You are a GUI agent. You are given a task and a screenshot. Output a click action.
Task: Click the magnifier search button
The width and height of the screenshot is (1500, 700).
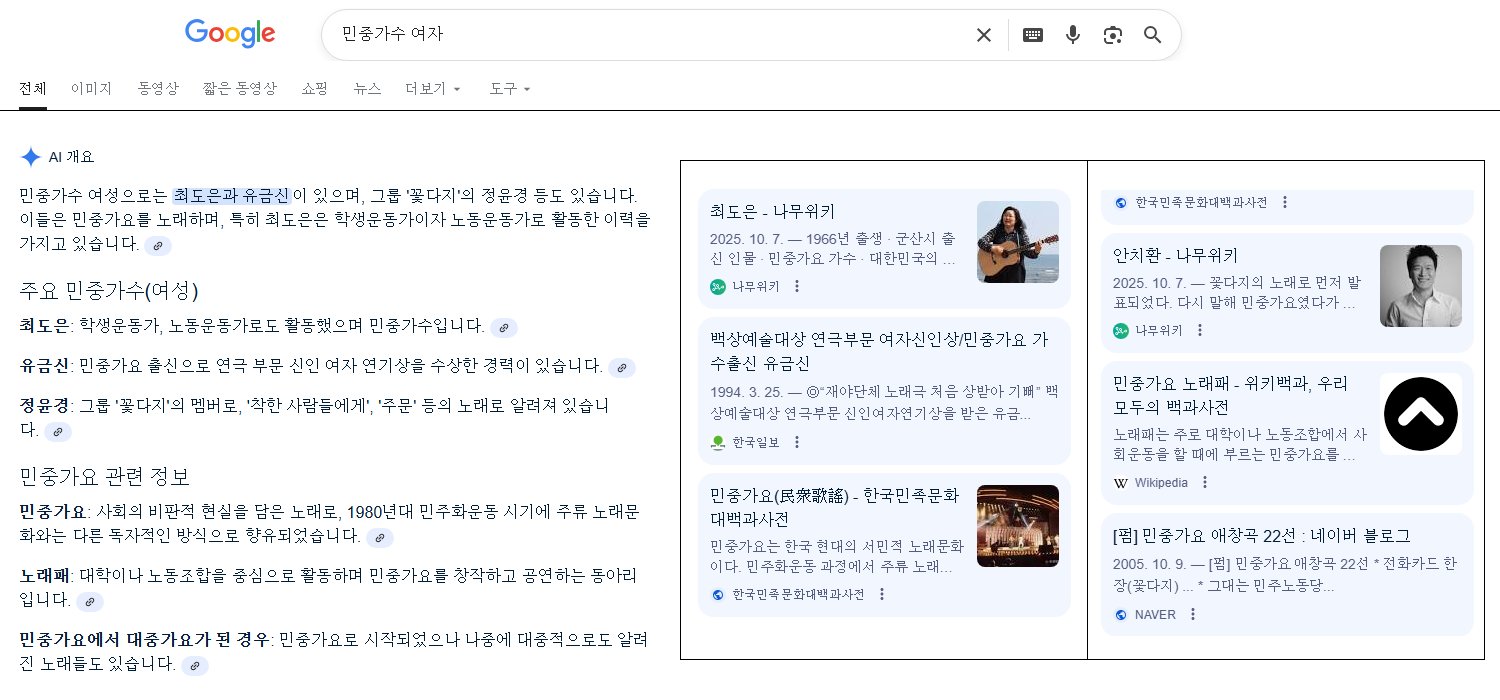coord(1153,35)
